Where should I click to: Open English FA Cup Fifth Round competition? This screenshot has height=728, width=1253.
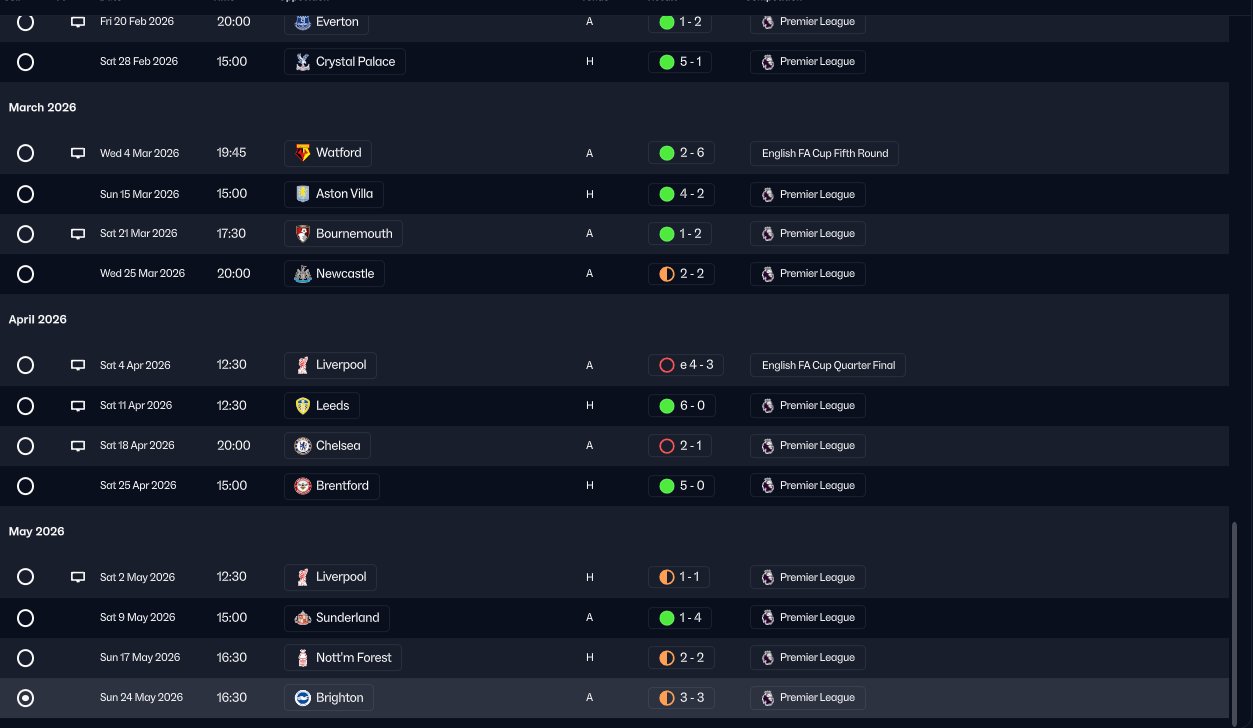825,154
